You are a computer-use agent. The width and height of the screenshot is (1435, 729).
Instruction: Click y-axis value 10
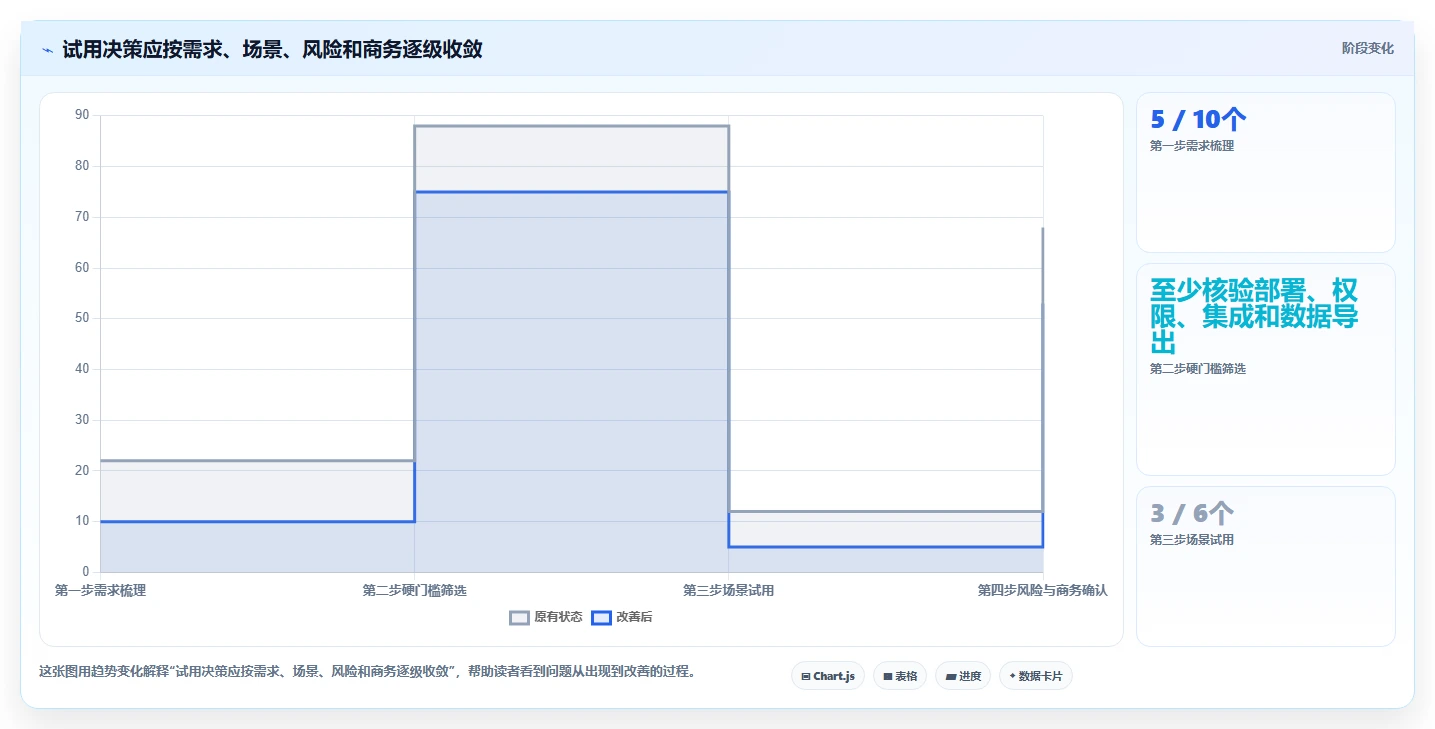pos(82,521)
